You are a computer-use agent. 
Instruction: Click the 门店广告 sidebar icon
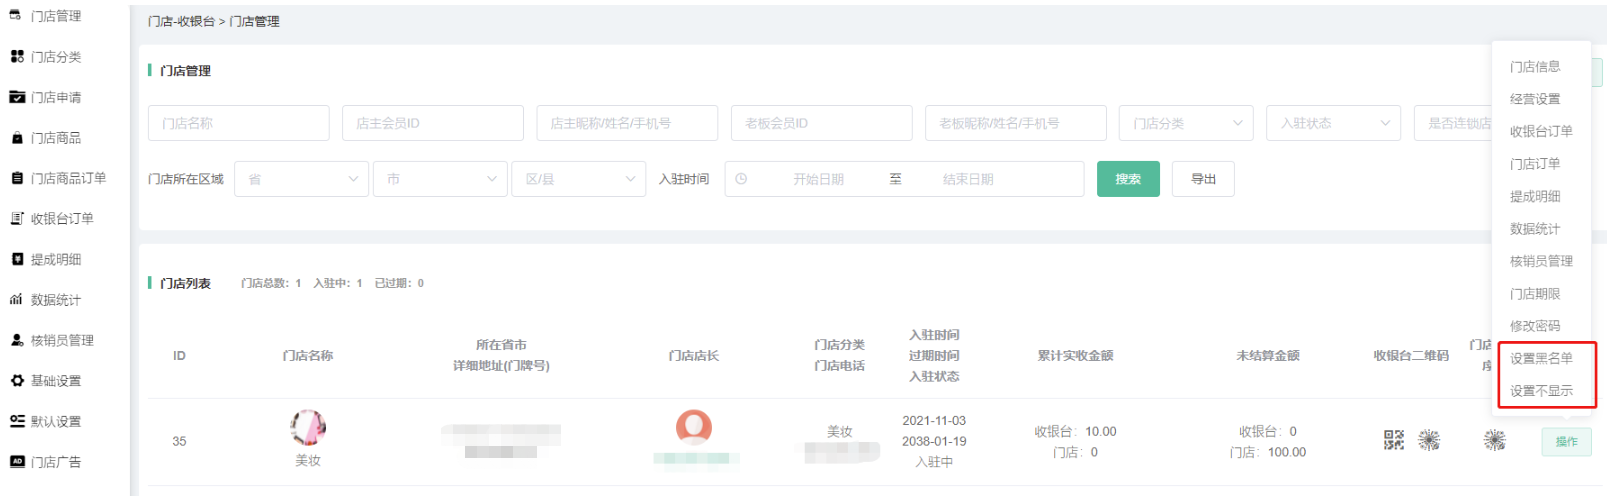coord(17,462)
